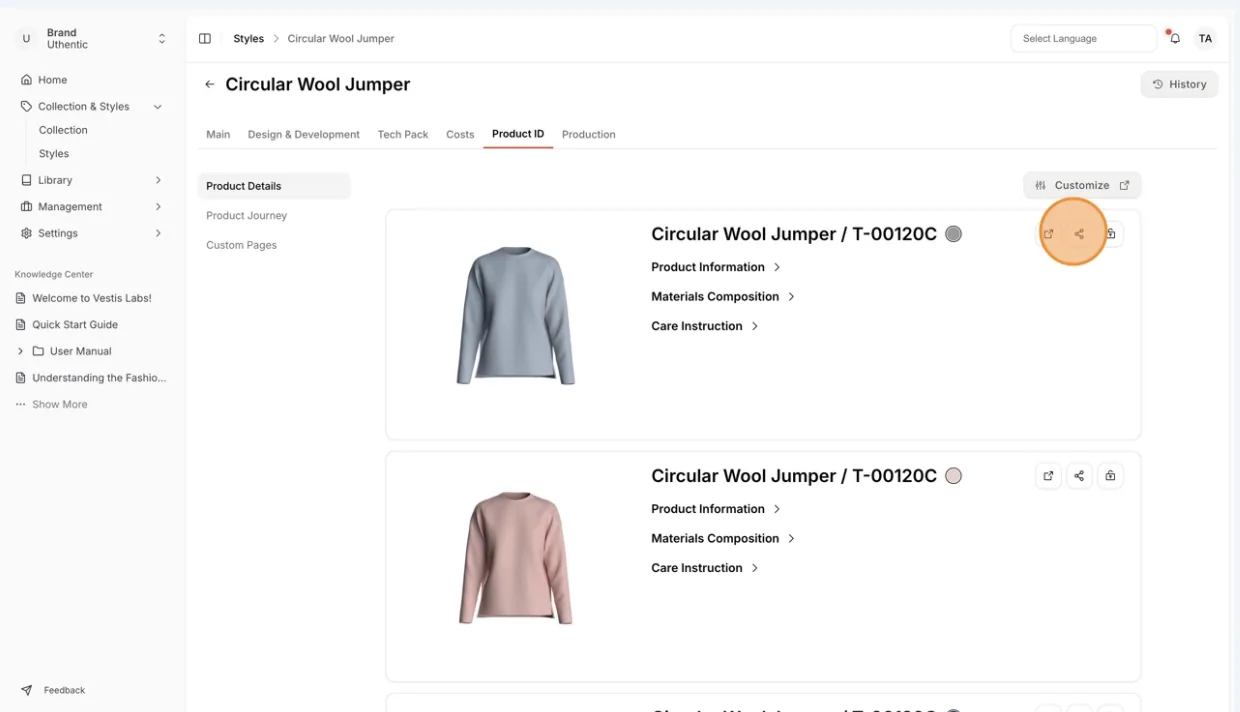
Task: Click the Feedback paper plane icon
Action: [x=26, y=690]
